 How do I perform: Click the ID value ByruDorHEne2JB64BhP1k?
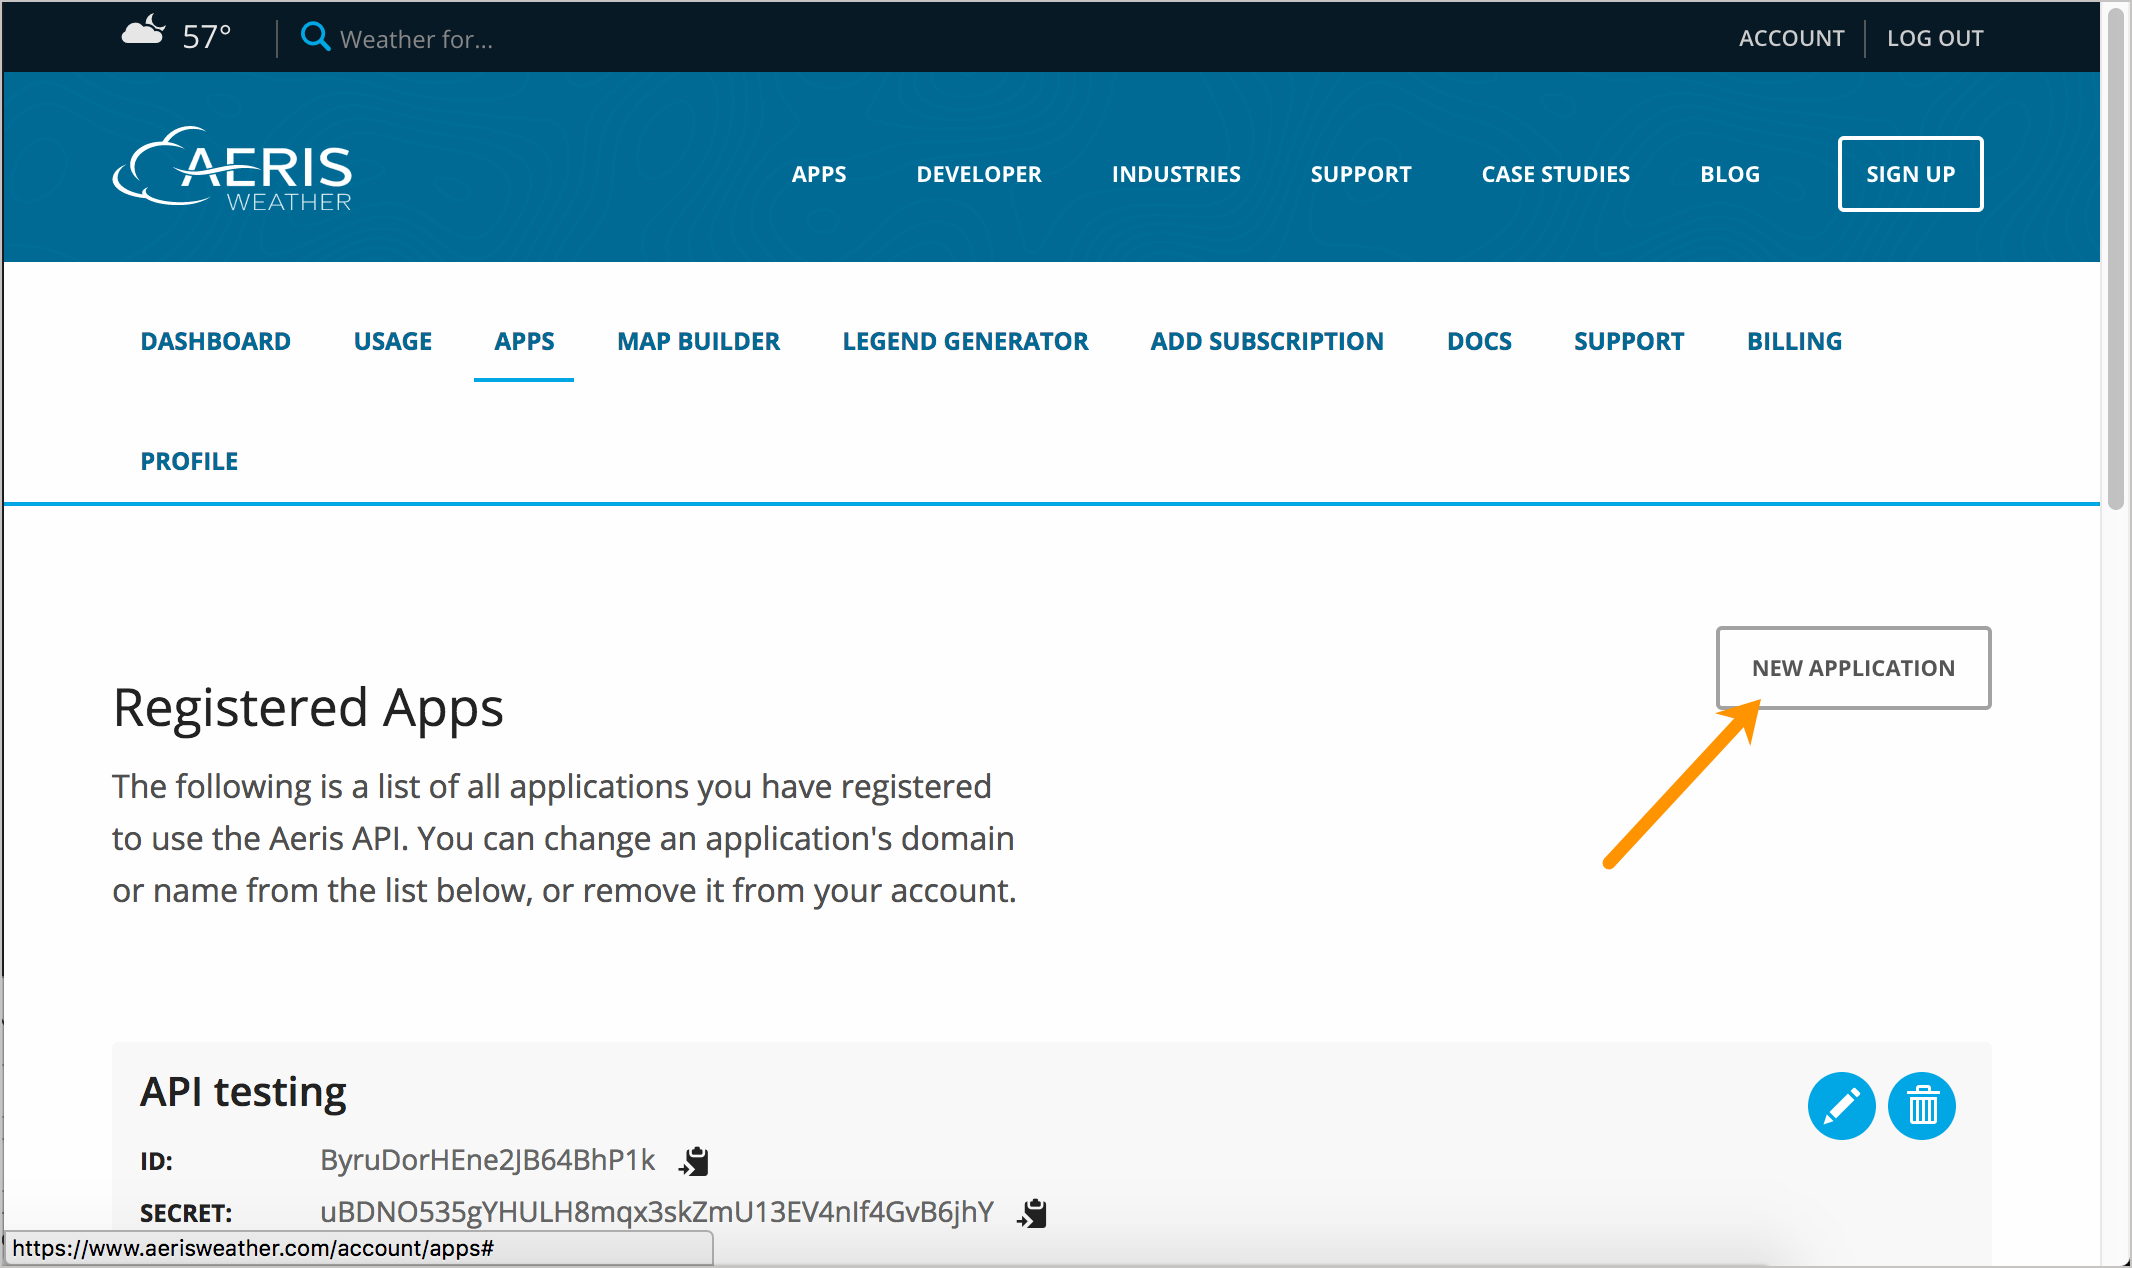pos(487,1160)
